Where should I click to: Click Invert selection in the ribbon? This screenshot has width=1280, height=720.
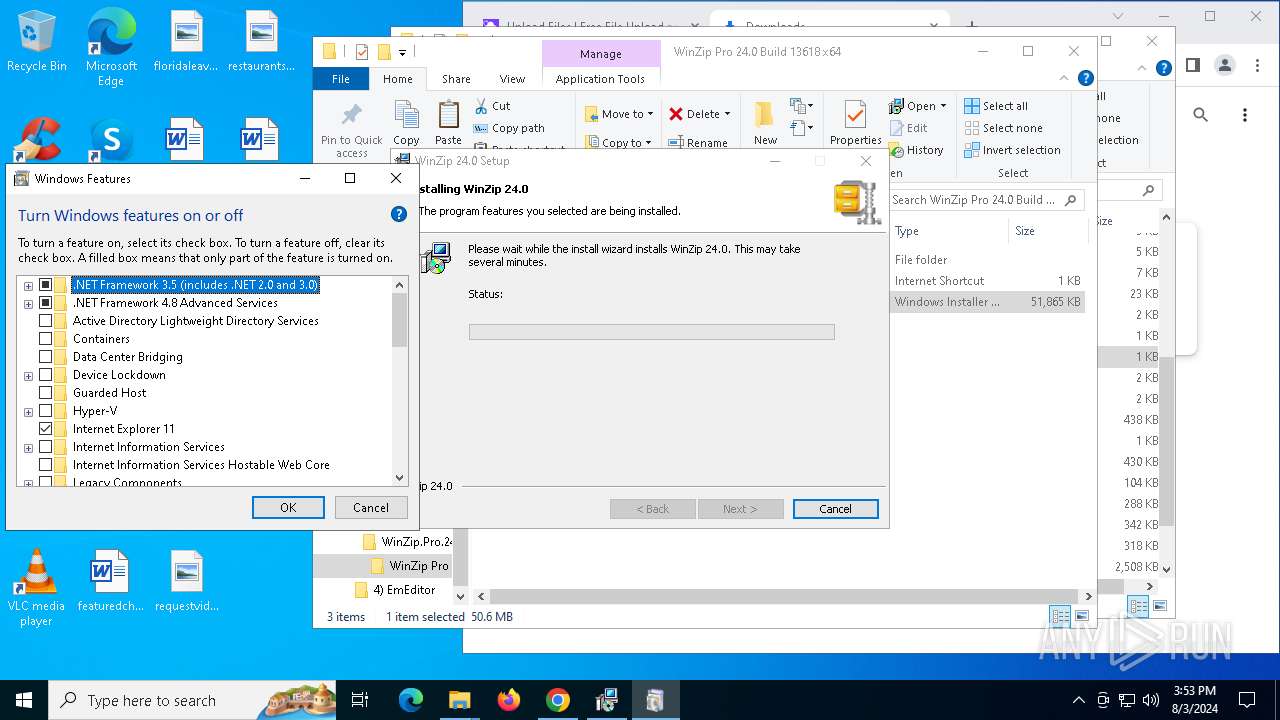point(1012,150)
